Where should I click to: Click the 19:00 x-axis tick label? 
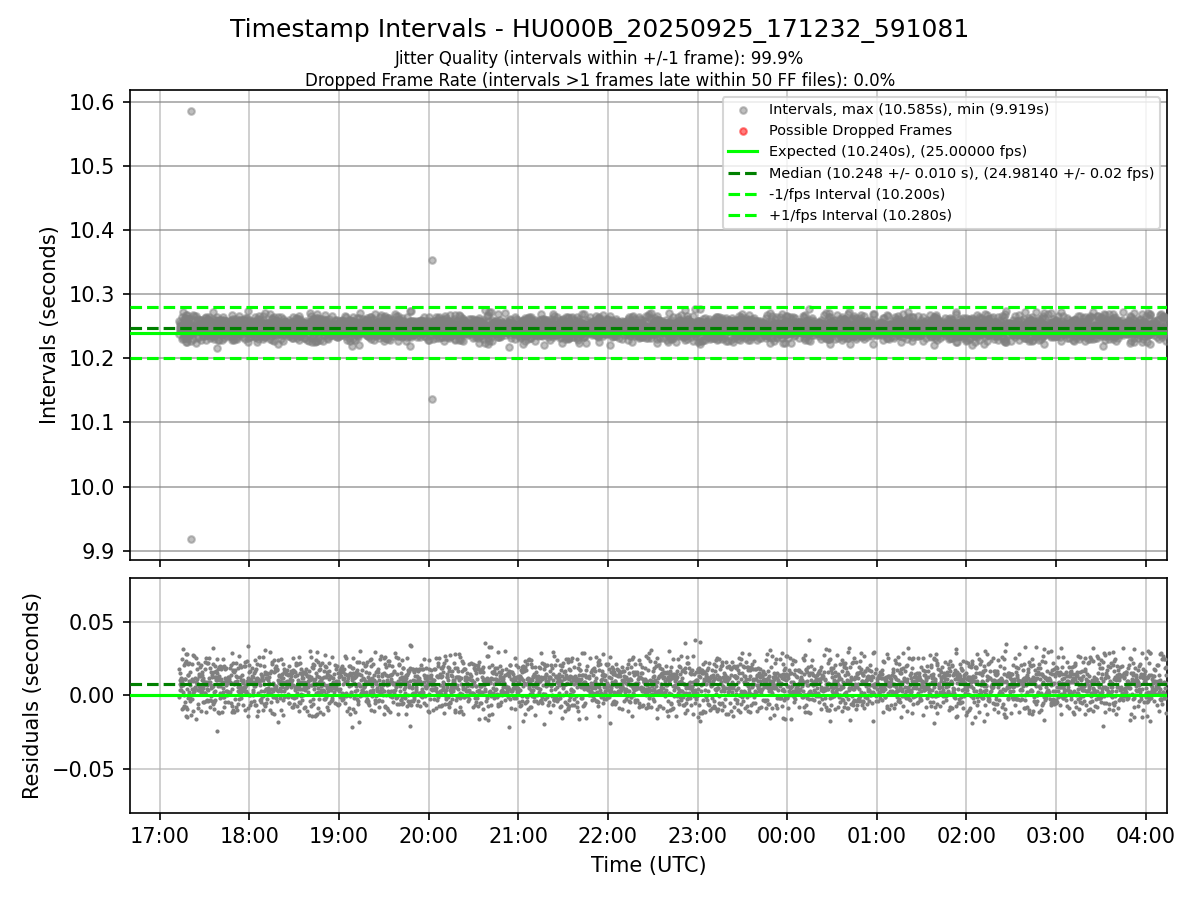coord(339,835)
